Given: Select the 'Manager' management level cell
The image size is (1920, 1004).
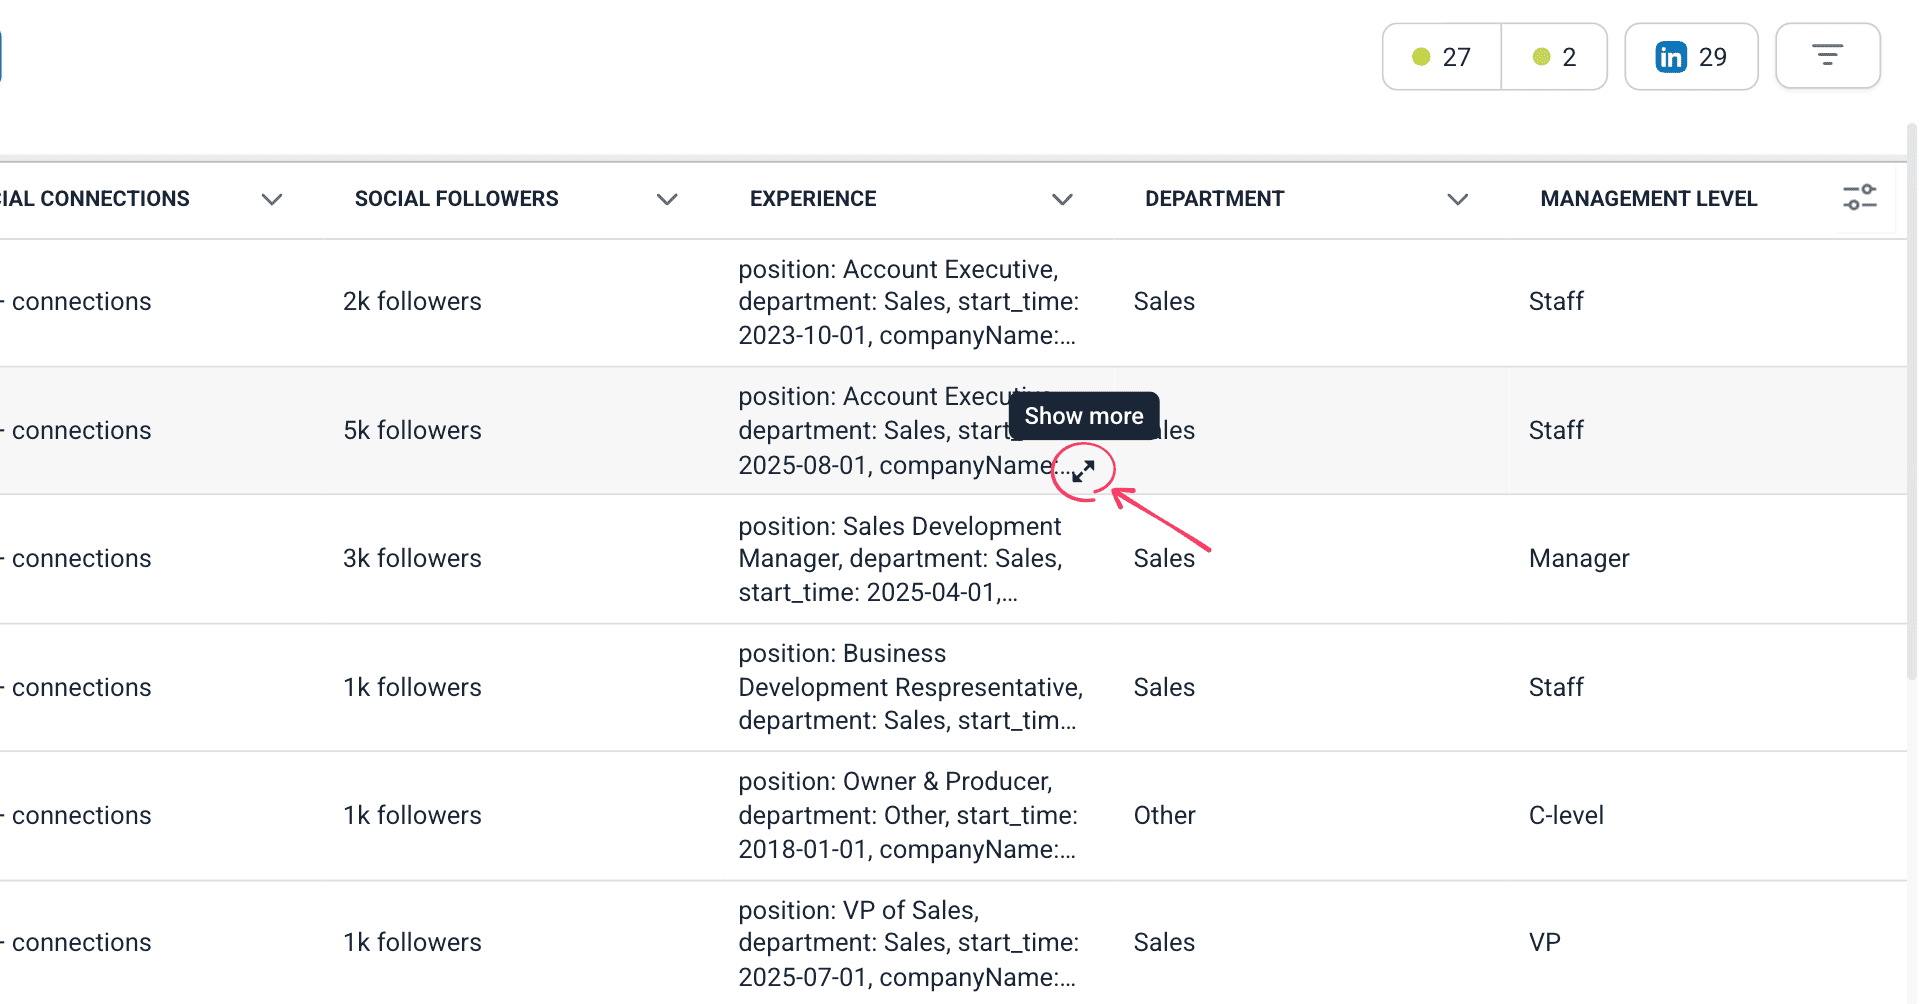Looking at the screenshot, I should click(1579, 558).
